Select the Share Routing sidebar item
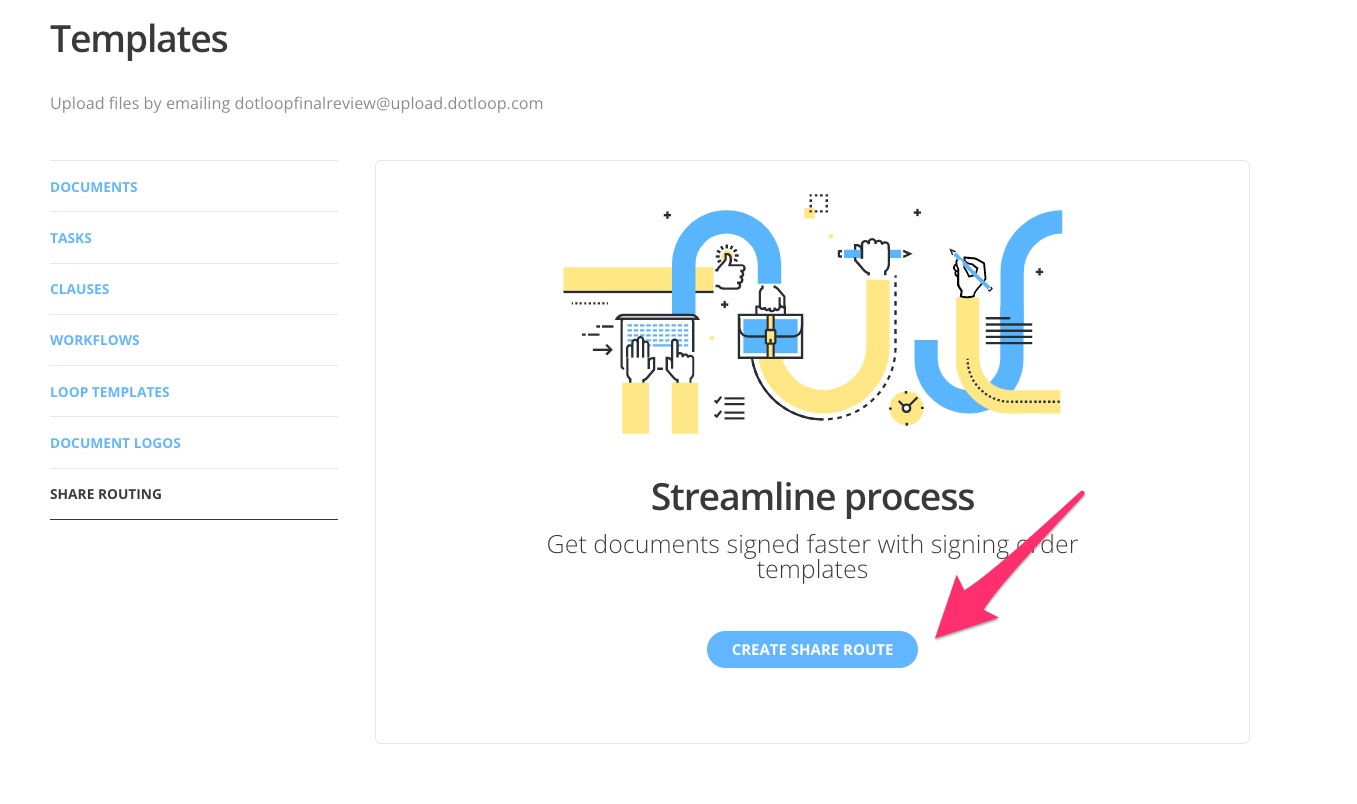This screenshot has height=804, width=1357. (106, 494)
